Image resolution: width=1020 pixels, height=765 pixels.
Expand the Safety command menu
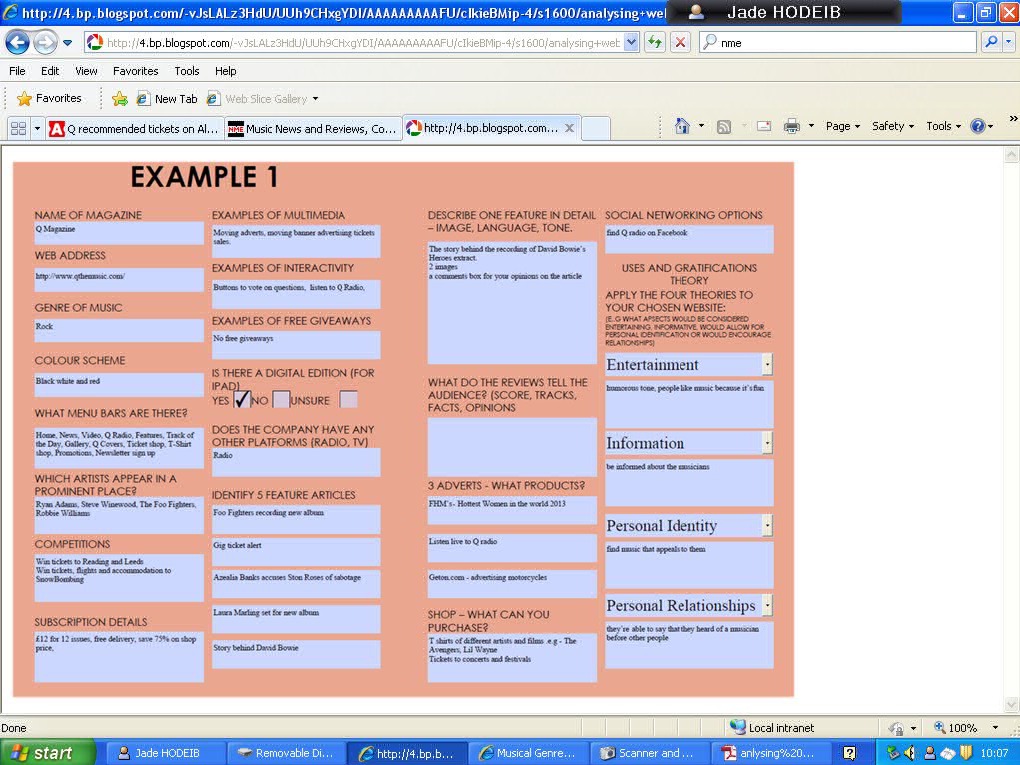click(x=893, y=126)
